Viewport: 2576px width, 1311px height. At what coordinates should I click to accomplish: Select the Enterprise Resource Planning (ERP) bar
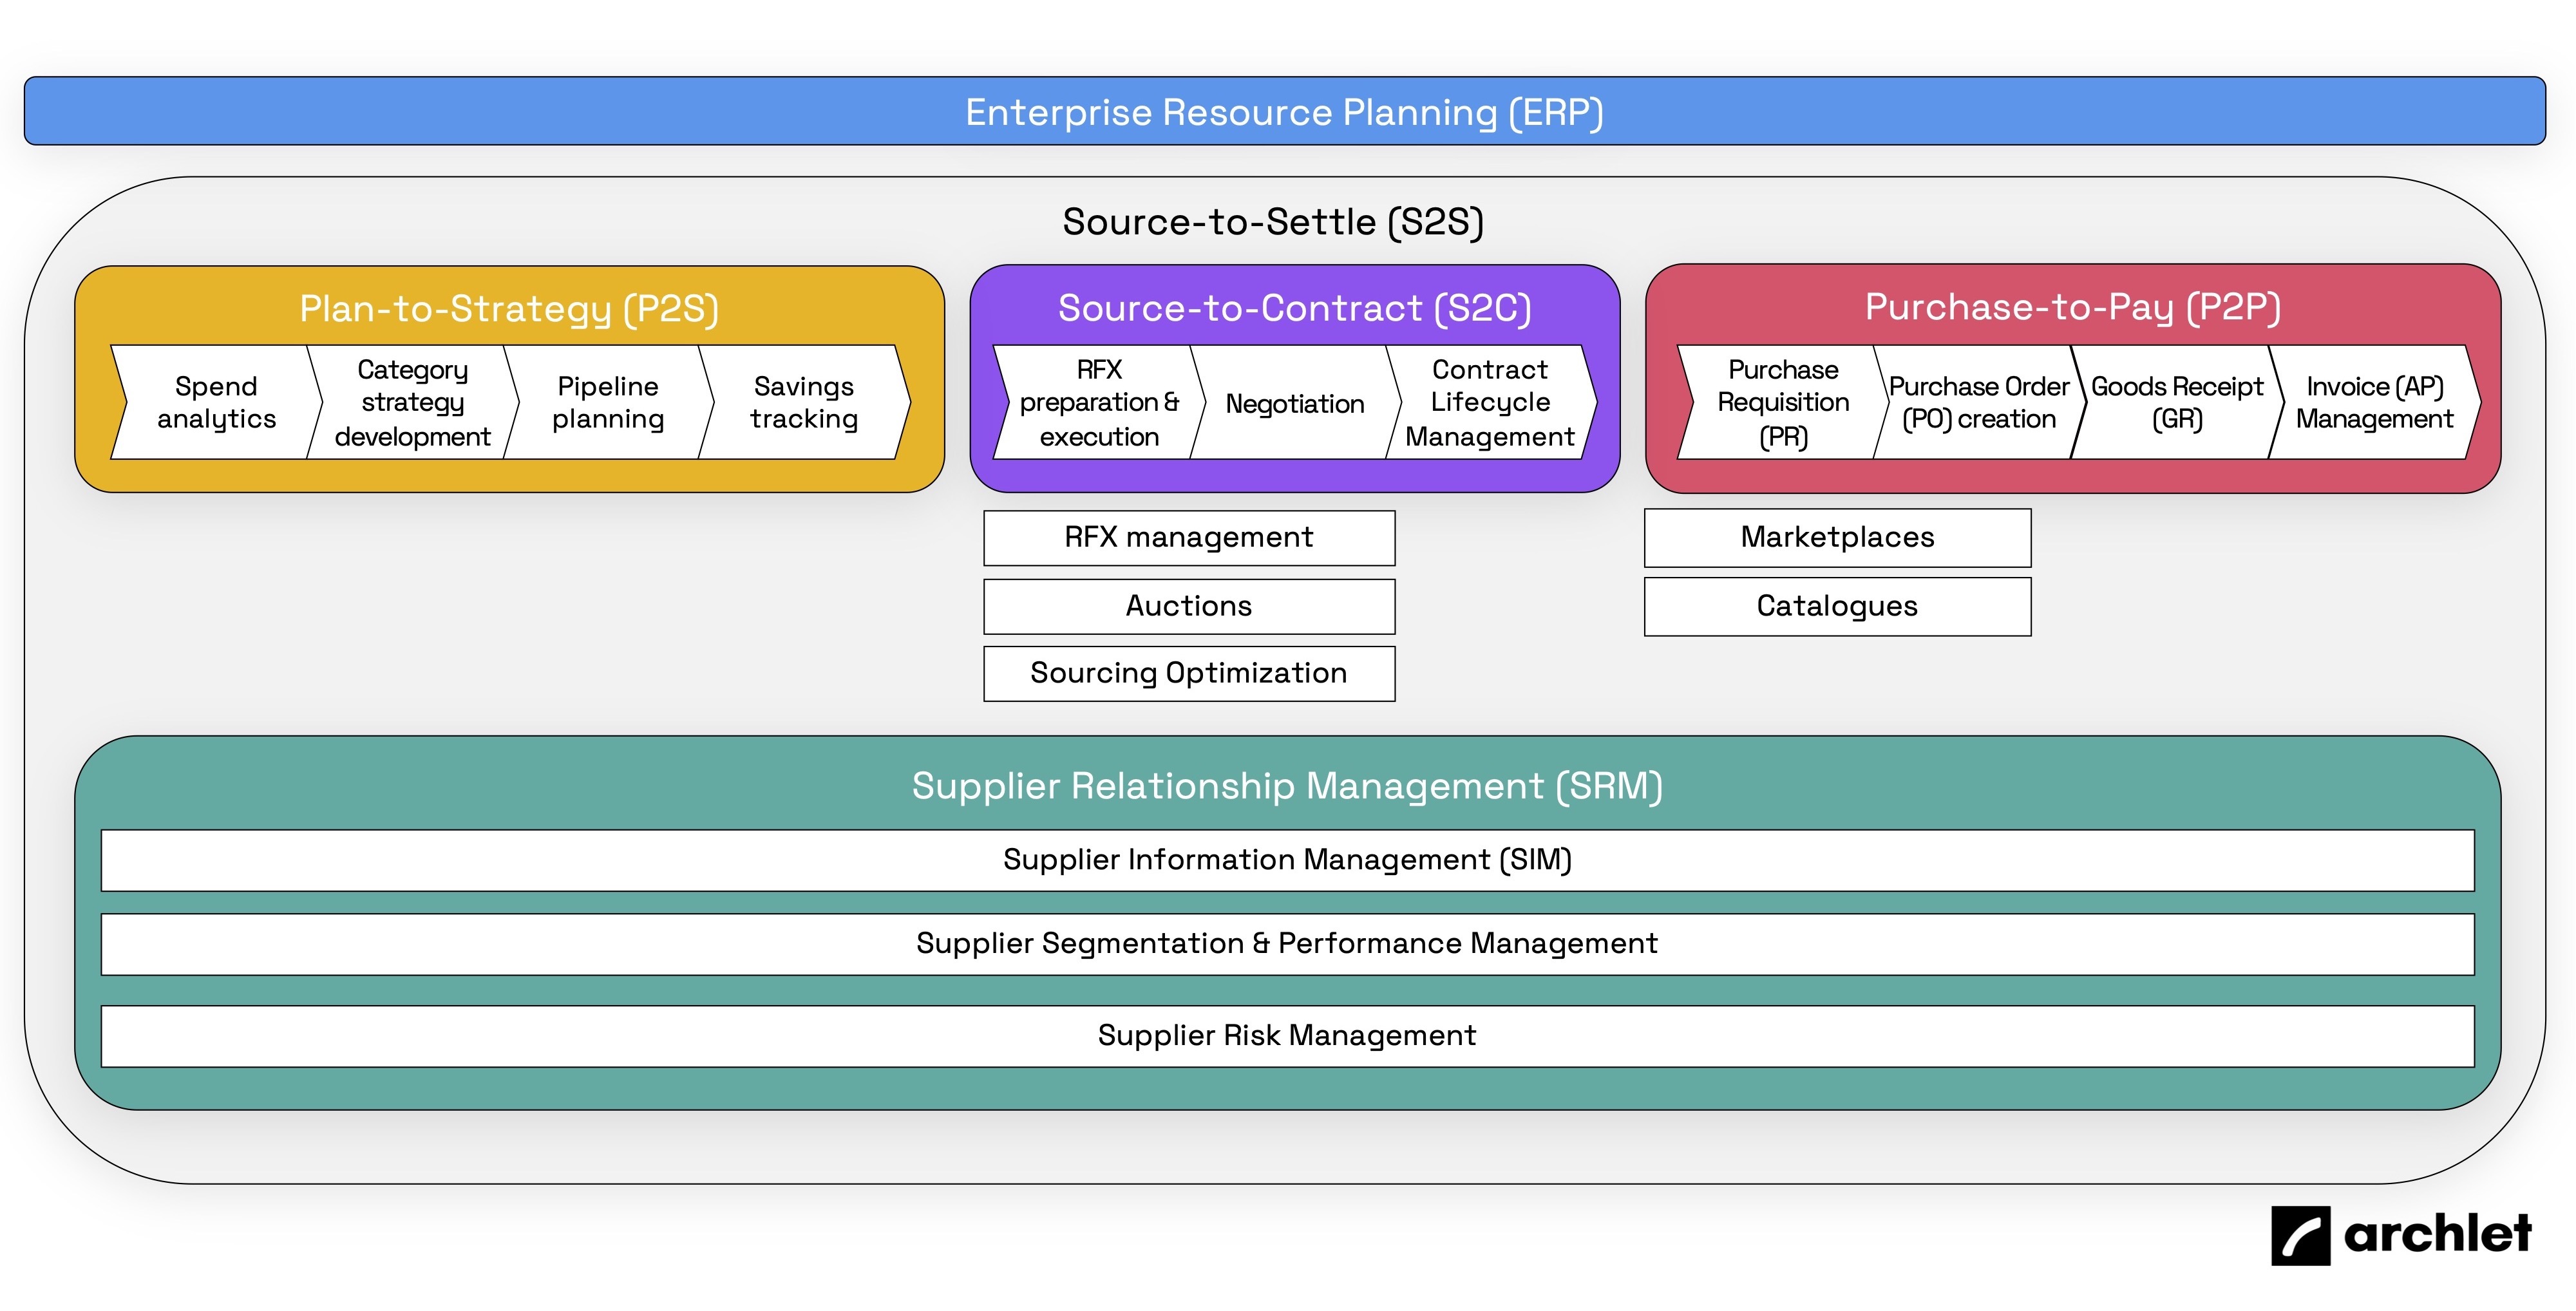coord(1284,111)
